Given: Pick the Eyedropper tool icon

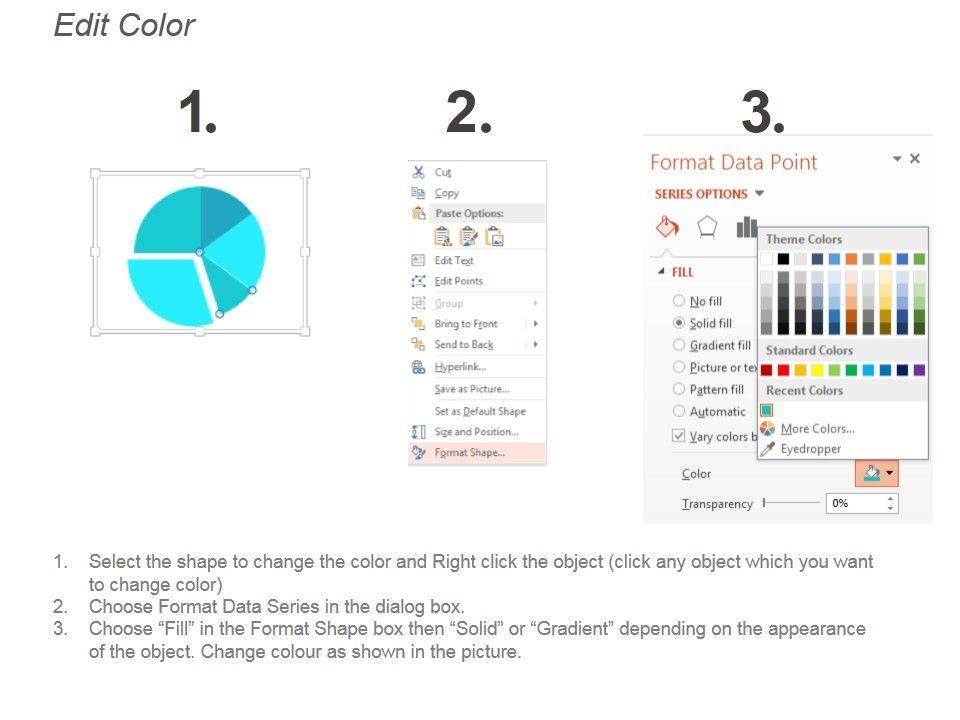Looking at the screenshot, I should click(x=768, y=449).
